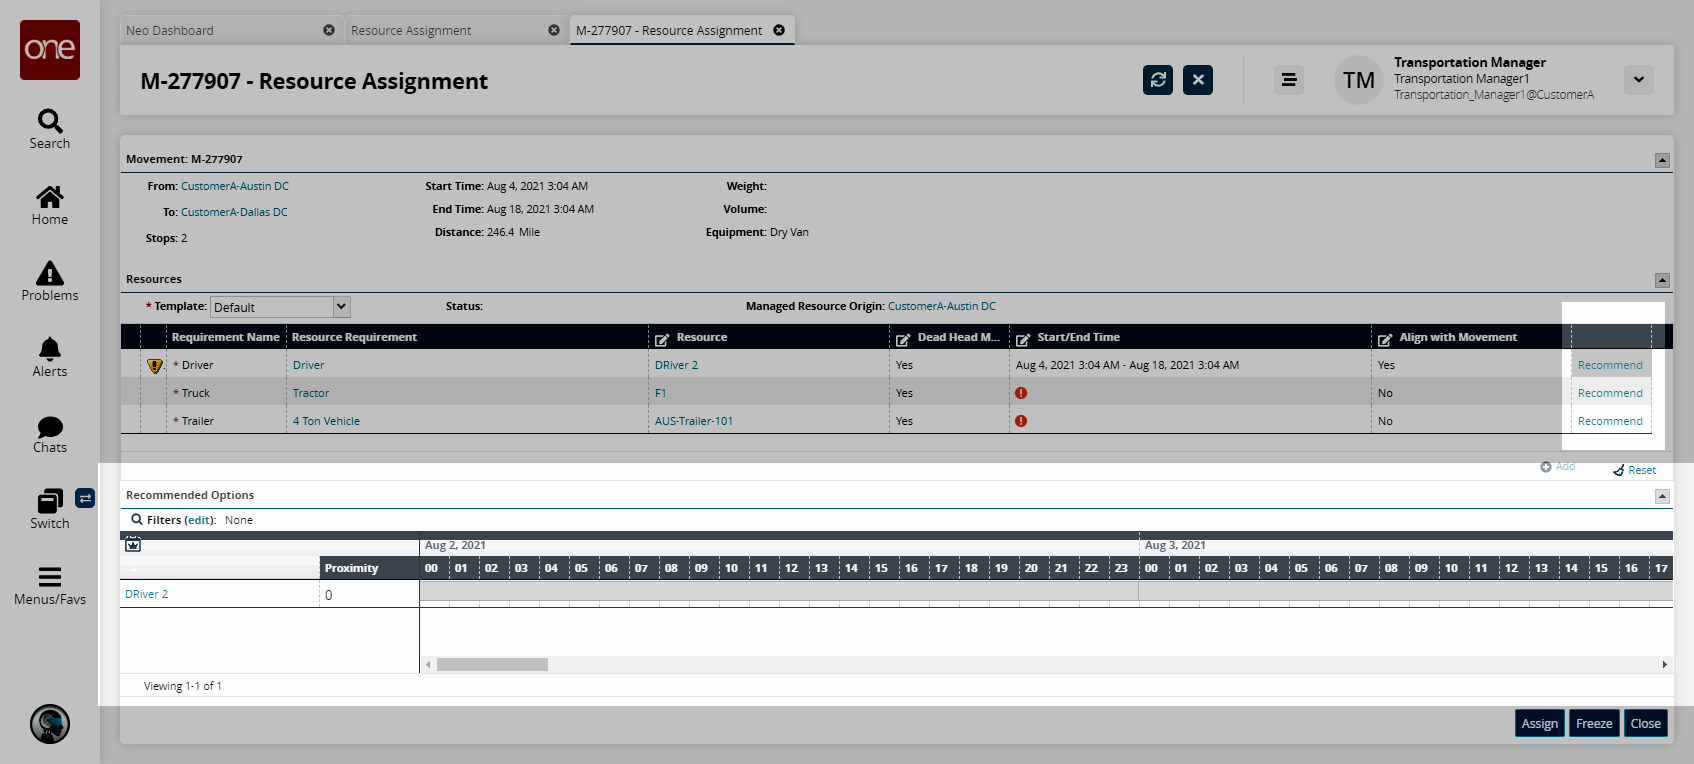Click the Driver row warning icon
This screenshot has width=1694, height=764.
pyautogui.click(x=155, y=366)
